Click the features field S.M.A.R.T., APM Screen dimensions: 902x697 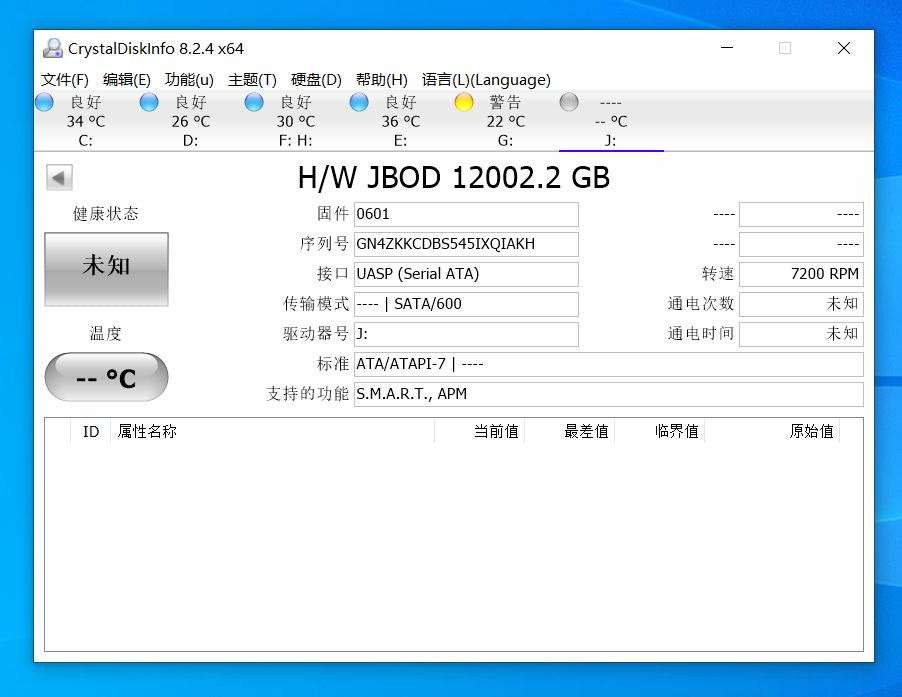[609, 394]
